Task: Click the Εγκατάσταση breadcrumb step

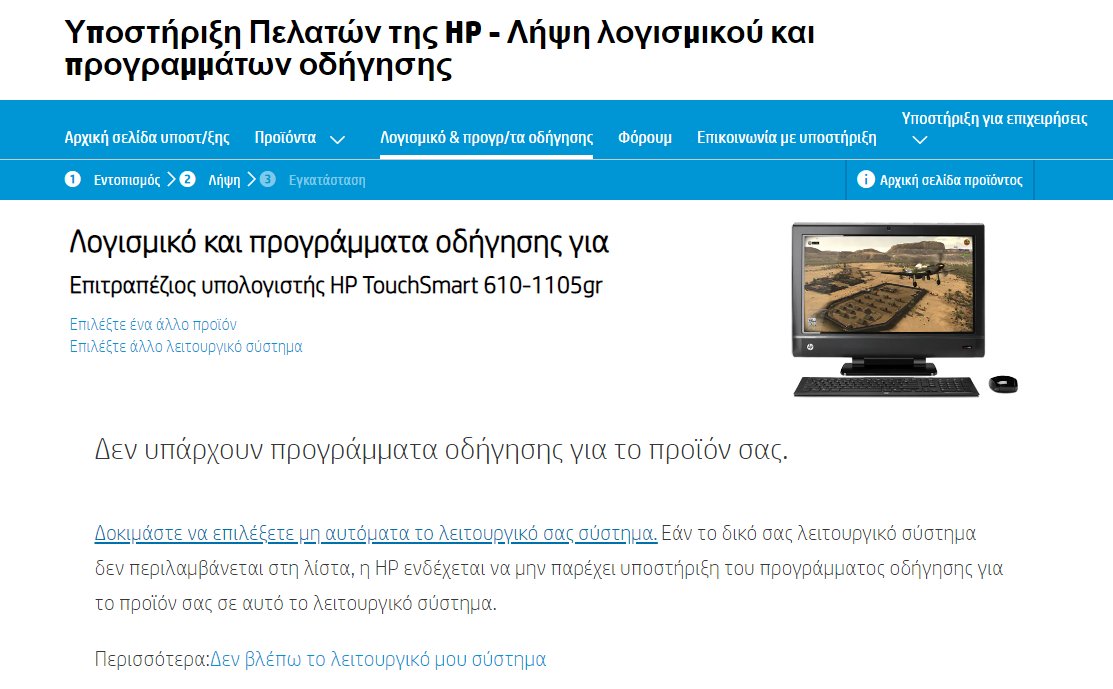Action: 327,180
